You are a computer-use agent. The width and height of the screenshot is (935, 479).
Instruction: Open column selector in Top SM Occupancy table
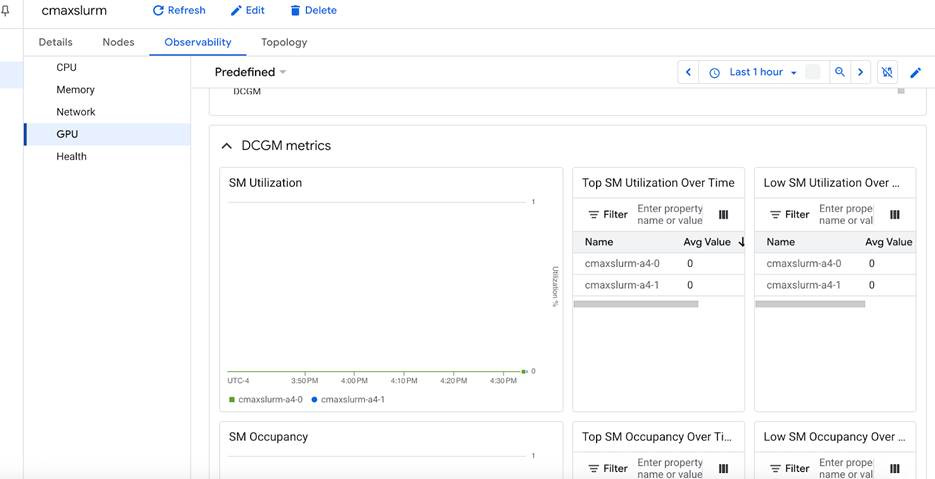point(723,469)
